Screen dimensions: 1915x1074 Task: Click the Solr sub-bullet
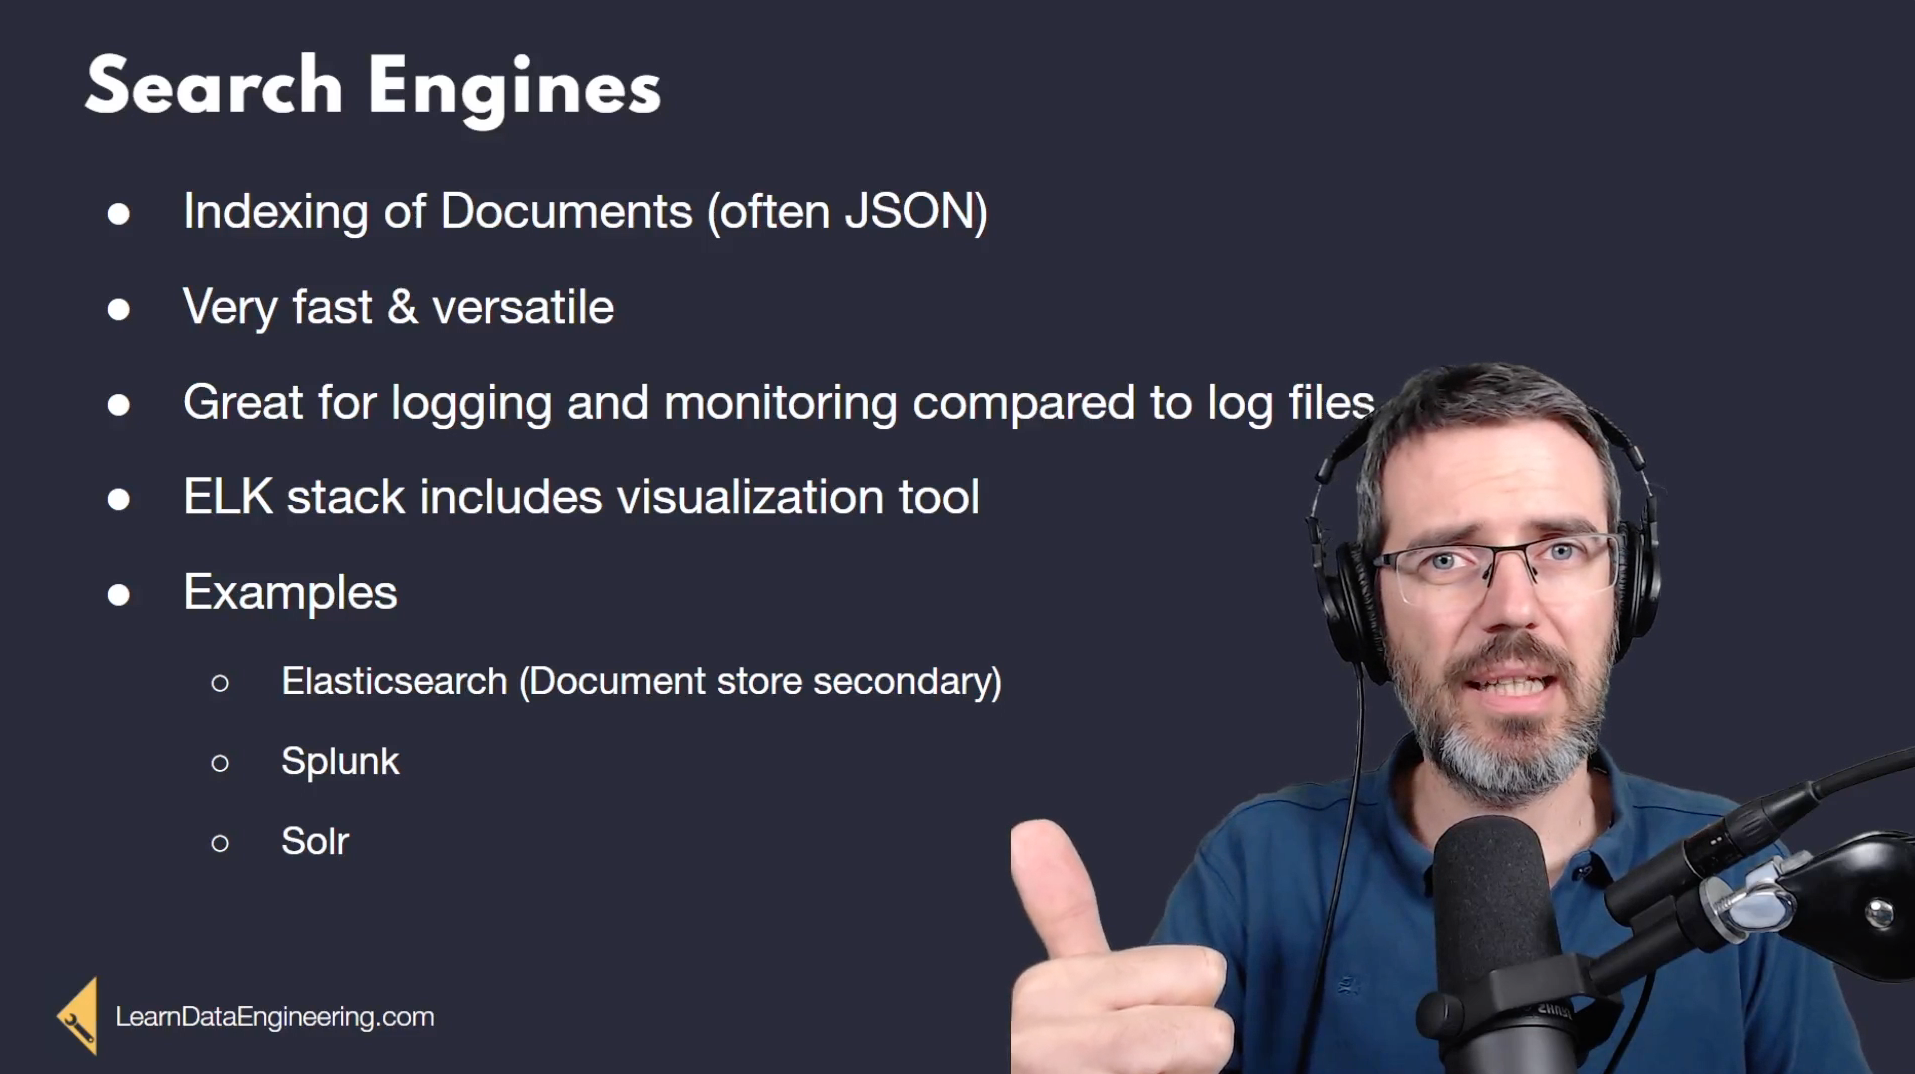pos(315,842)
